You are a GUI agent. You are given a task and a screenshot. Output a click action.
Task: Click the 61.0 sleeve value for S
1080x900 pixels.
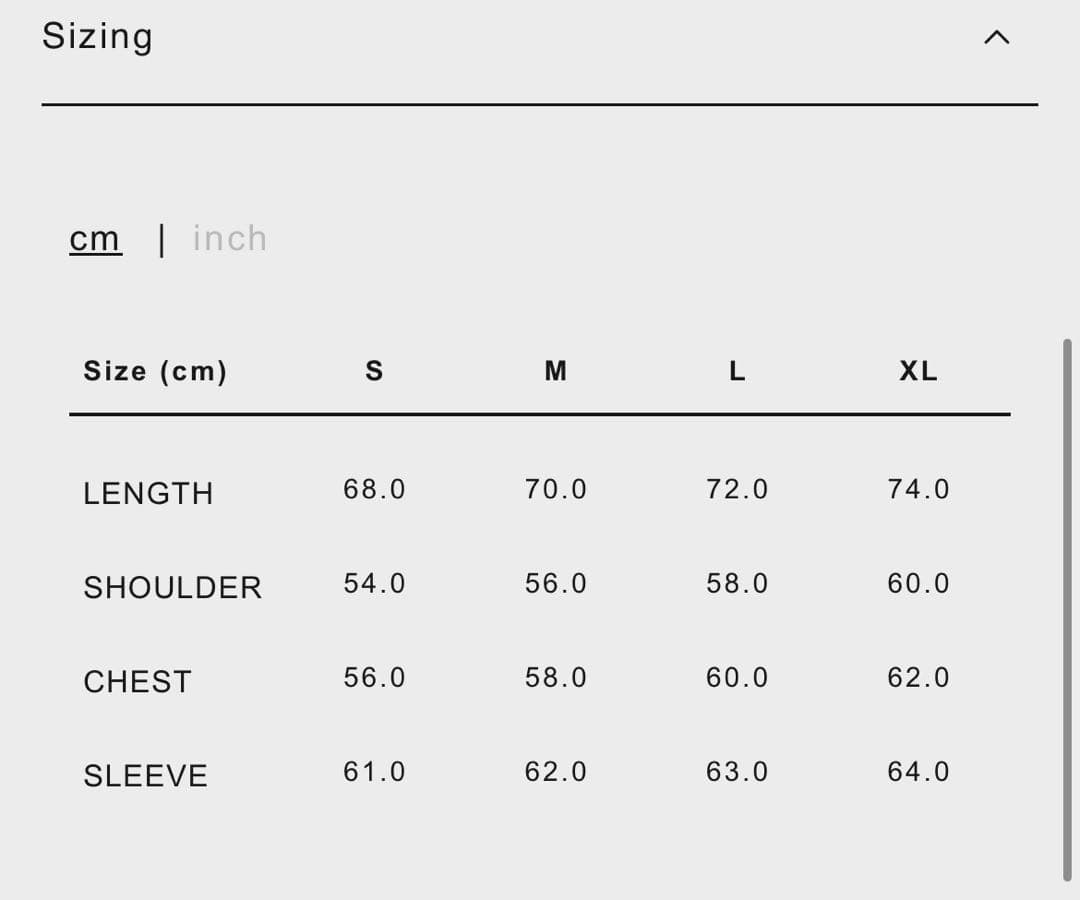[374, 772]
